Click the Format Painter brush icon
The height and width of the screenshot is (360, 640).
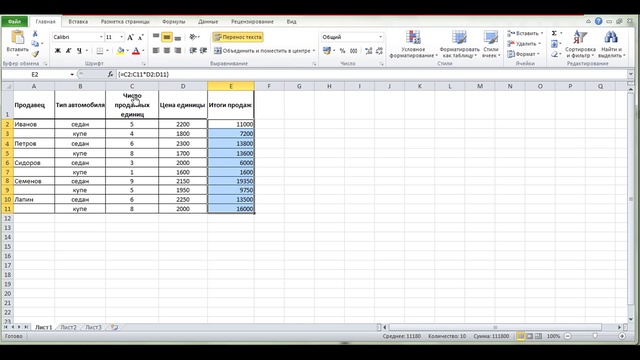point(35,53)
